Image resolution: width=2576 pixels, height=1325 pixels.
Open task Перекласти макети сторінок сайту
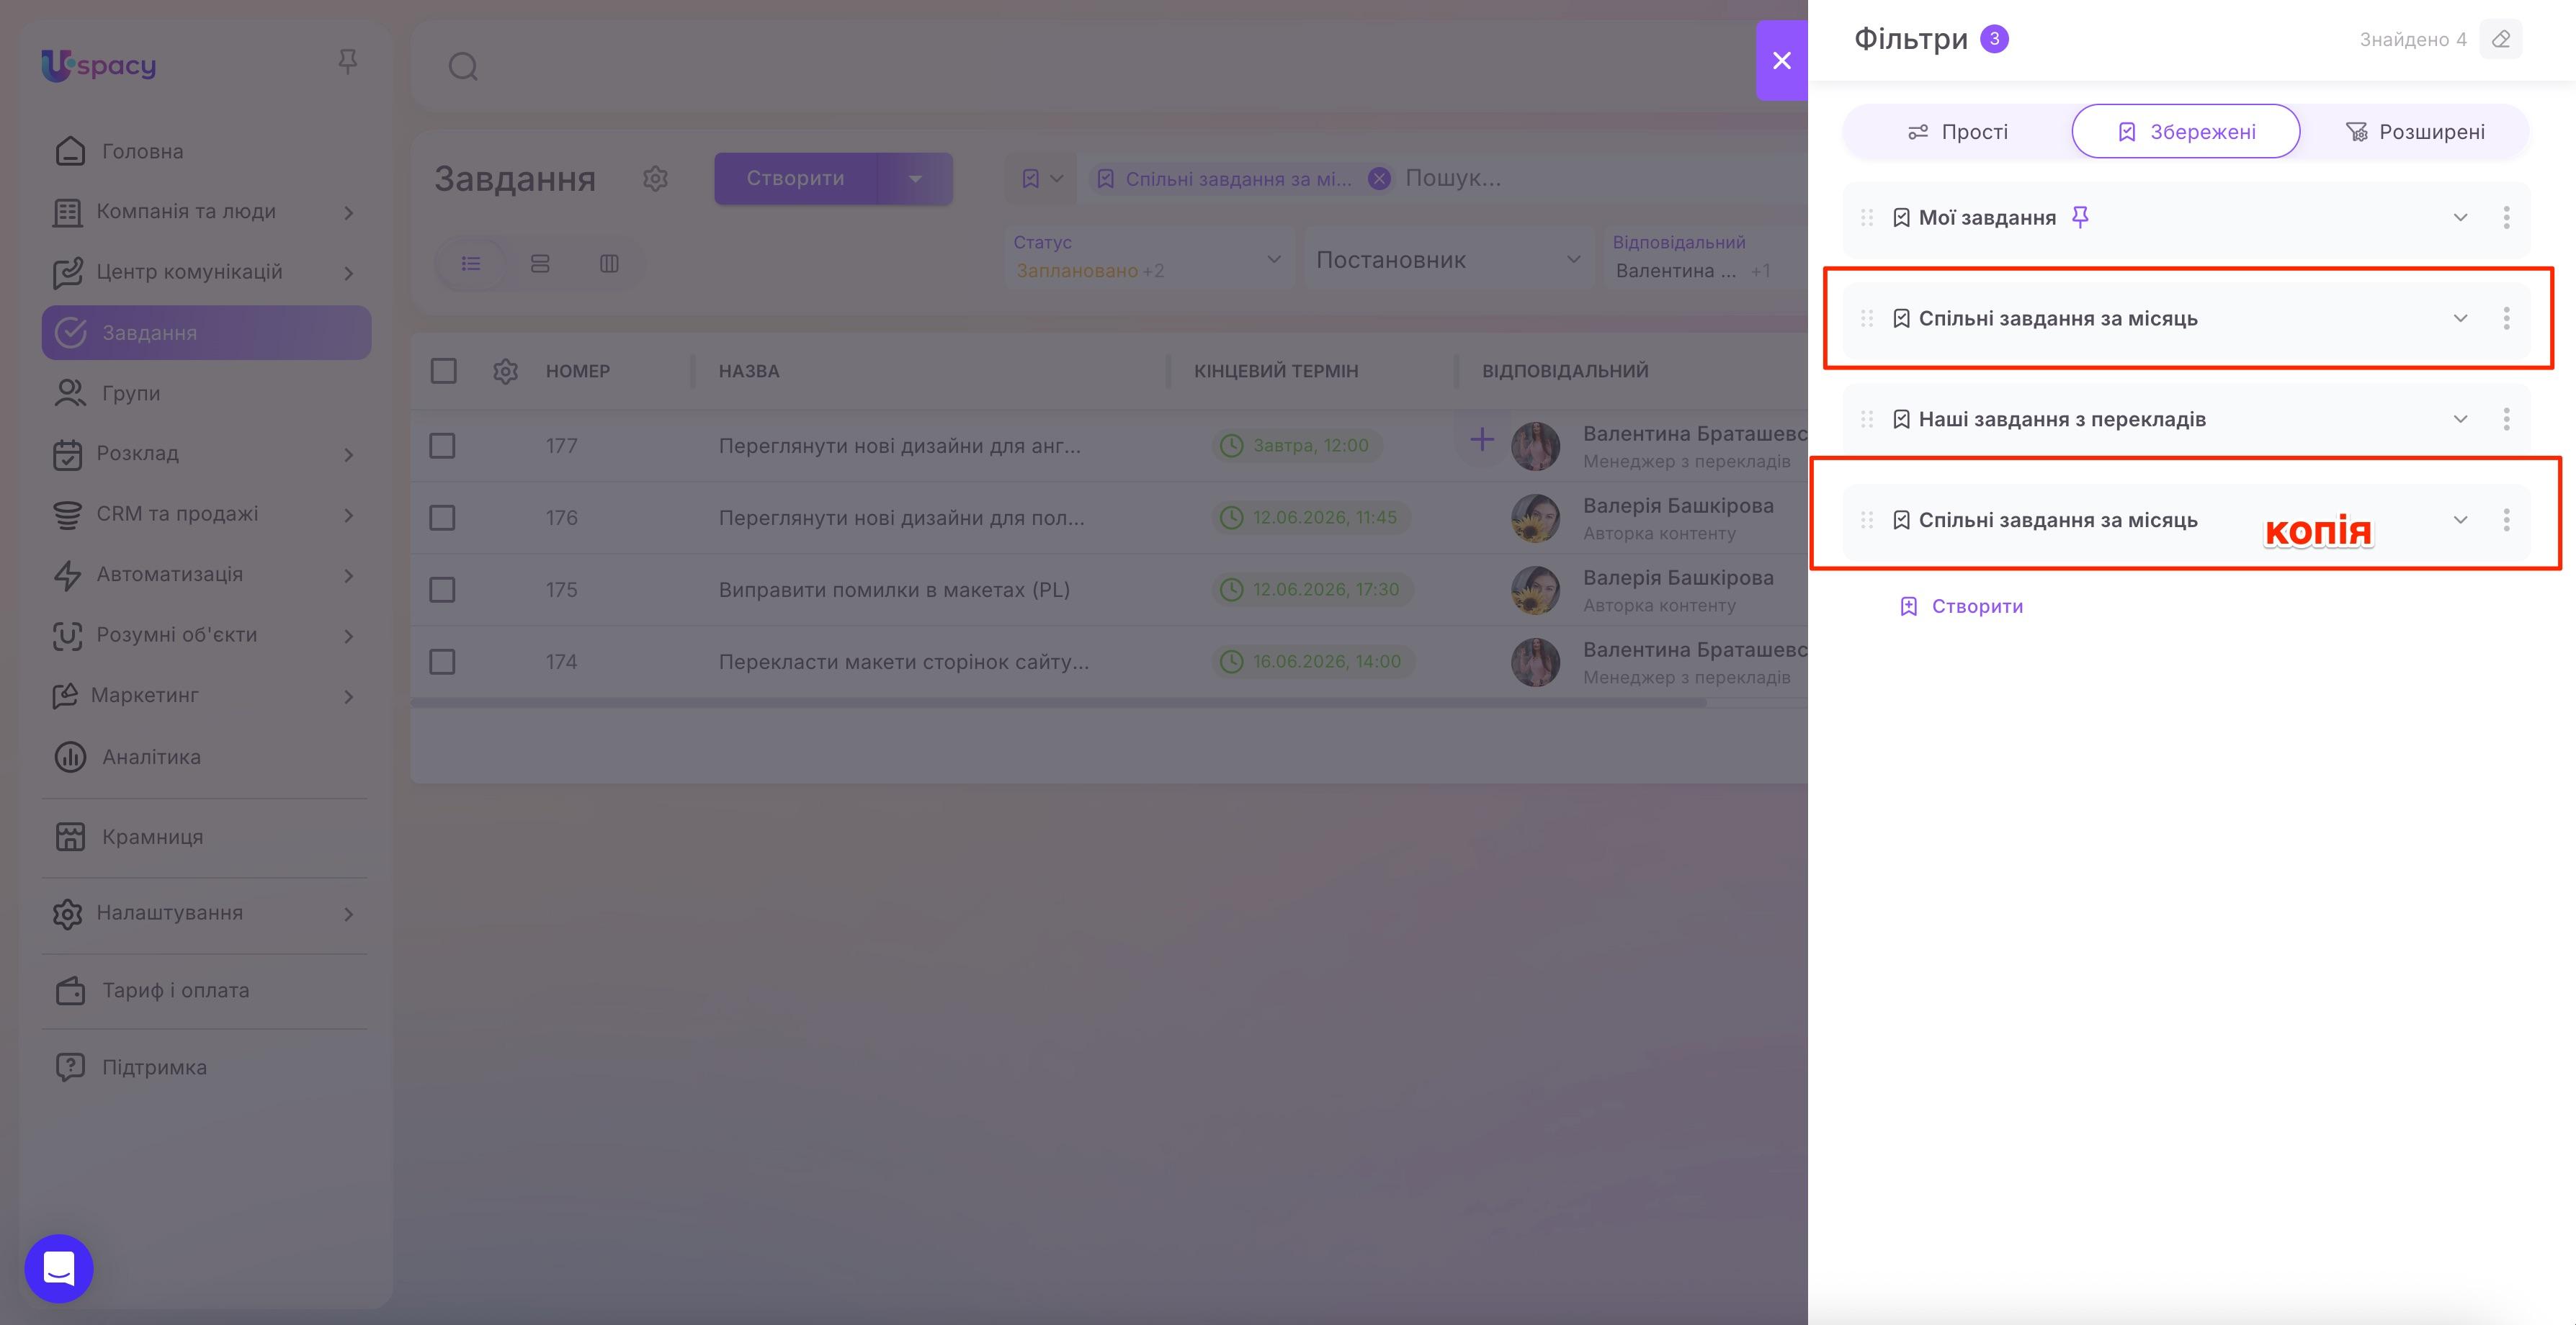coord(904,662)
